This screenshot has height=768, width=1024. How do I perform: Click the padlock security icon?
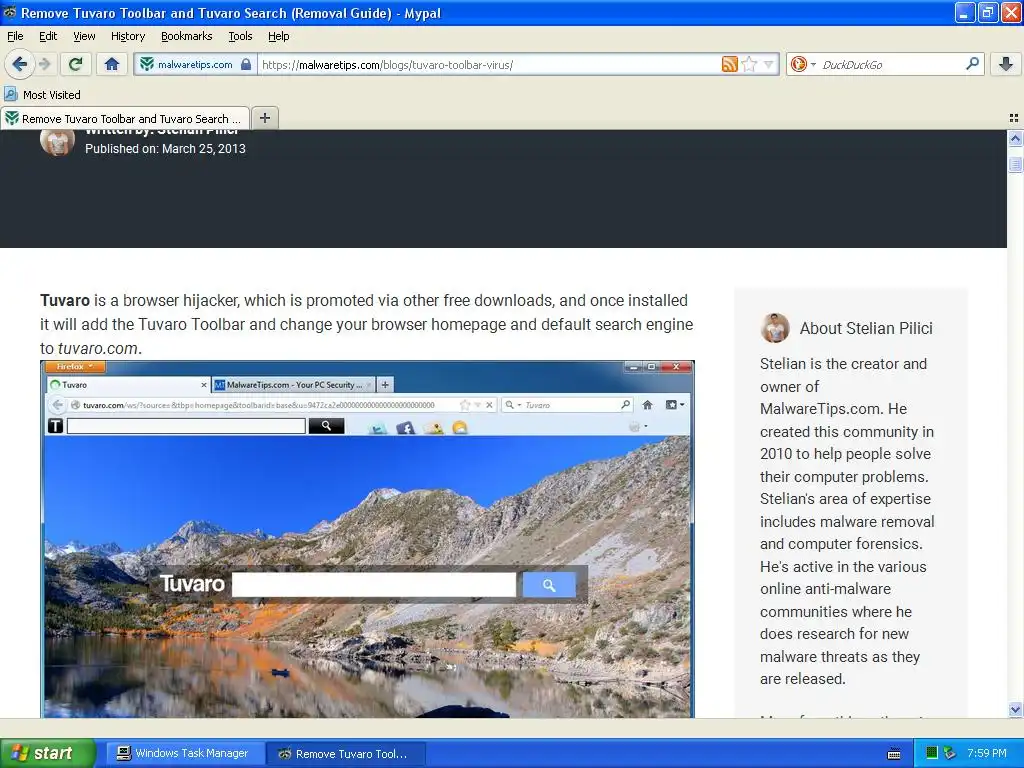pos(246,65)
